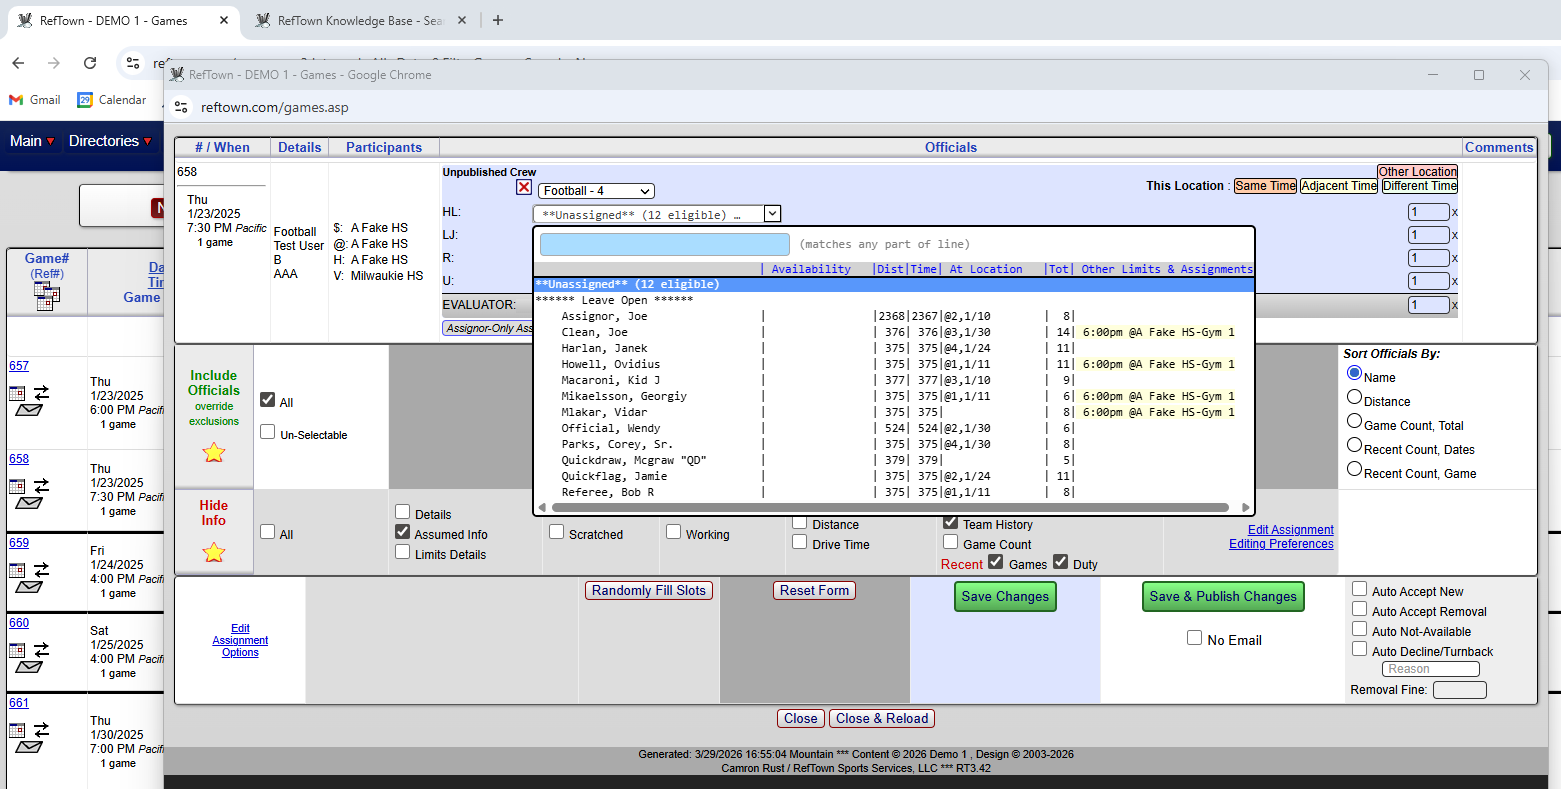The height and width of the screenshot is (789, 1561).
Task: Open the Directories menu
Action: coord(110,141)
